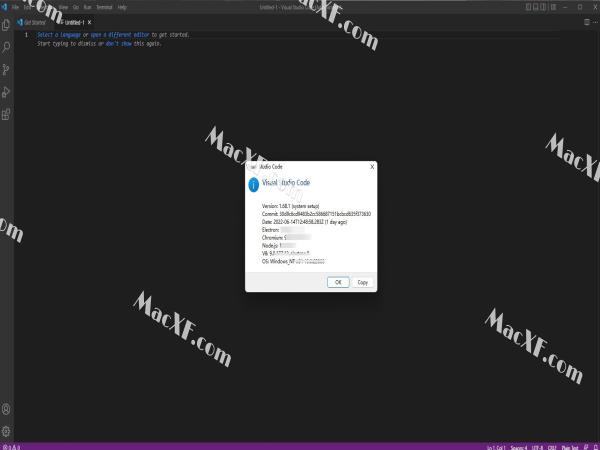This screenshot has width=600, height=450.
Task: Open the File menu
Action: 15,7
